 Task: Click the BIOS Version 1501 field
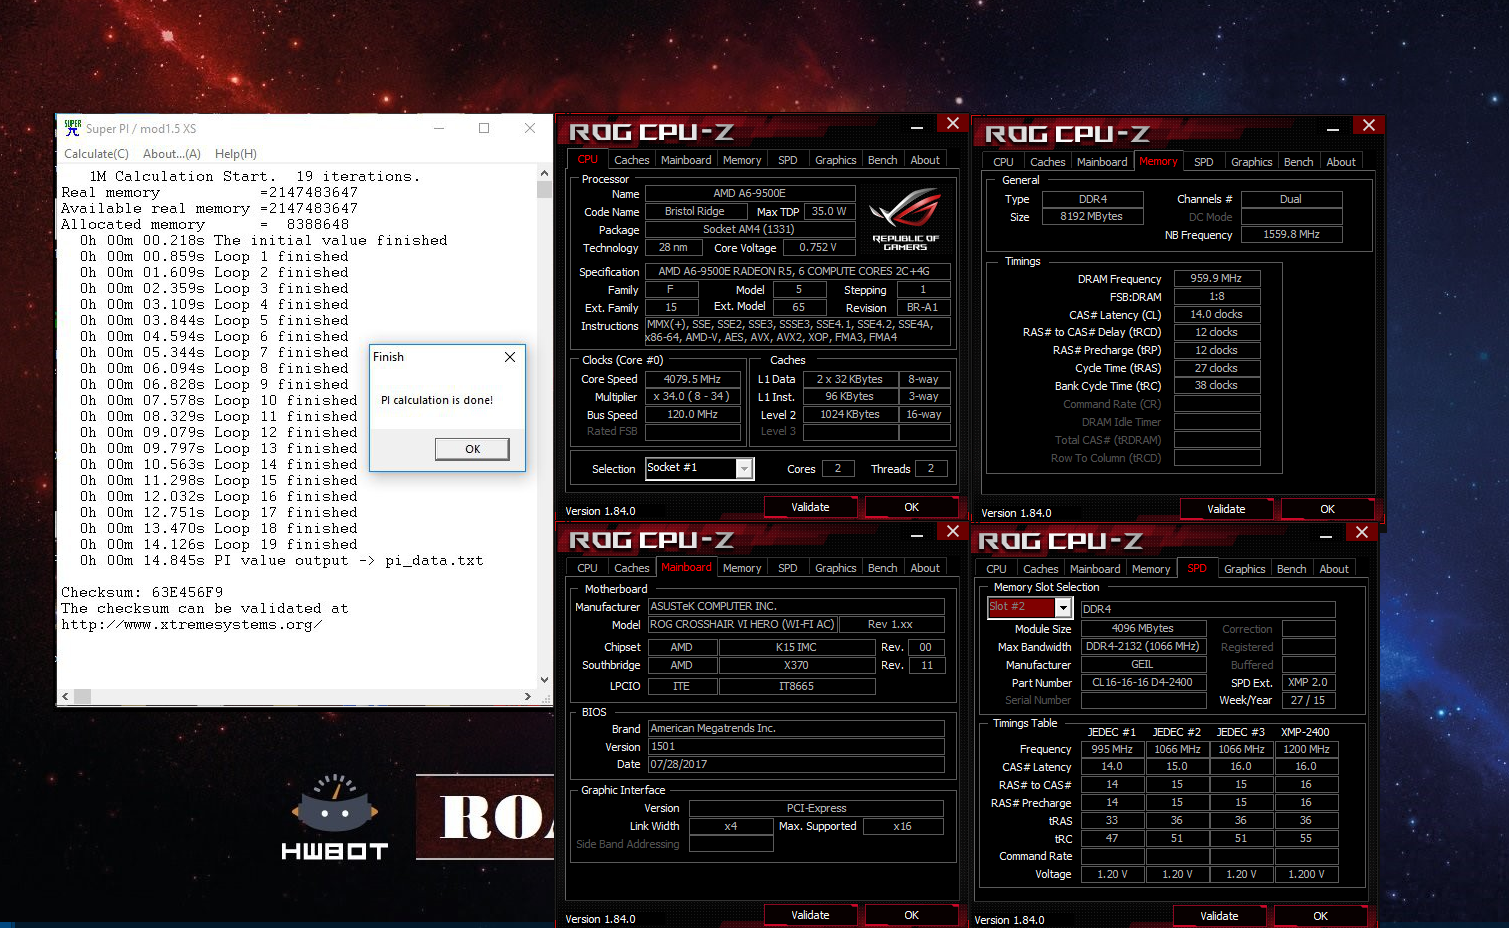coord(796,746)
